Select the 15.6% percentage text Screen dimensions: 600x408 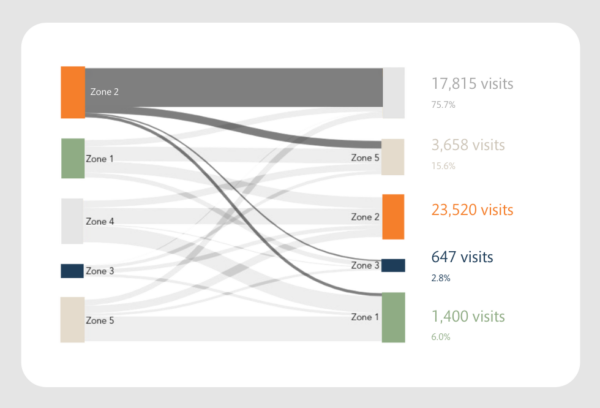[x=443, y=166]
